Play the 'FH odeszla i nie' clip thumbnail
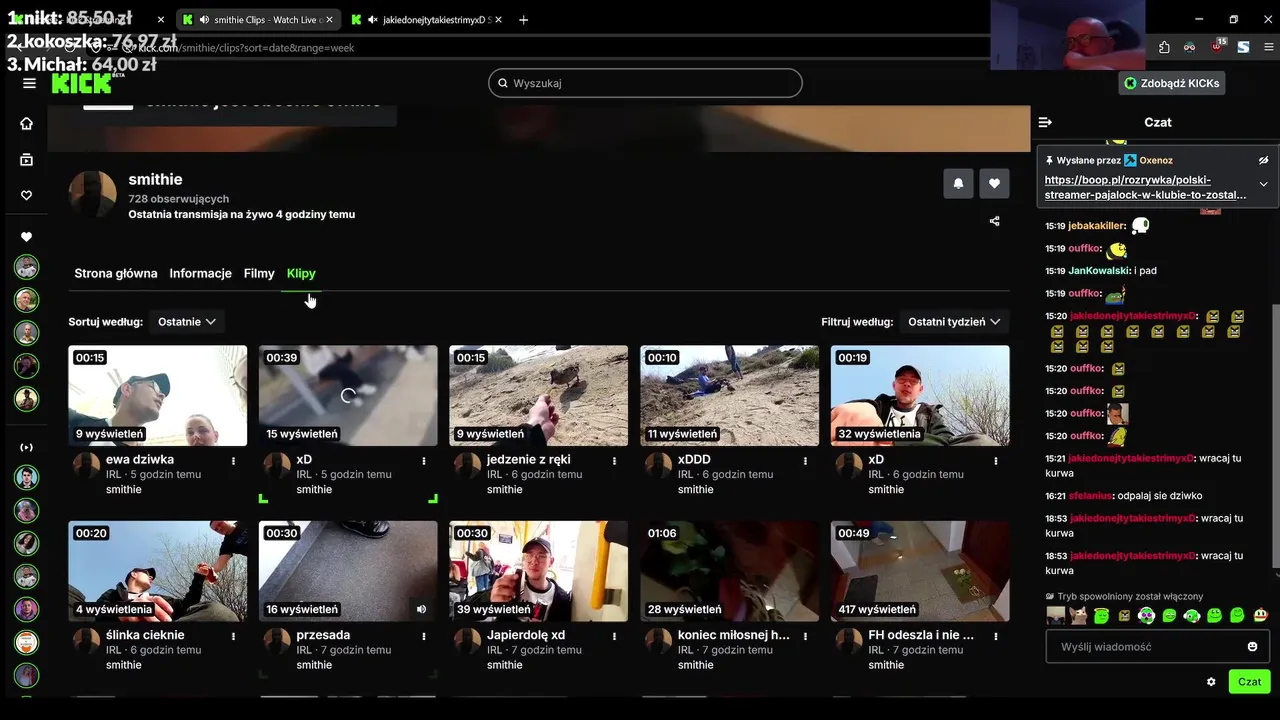The height and width of the screenshot is (720, 1280). coord(920,571)
